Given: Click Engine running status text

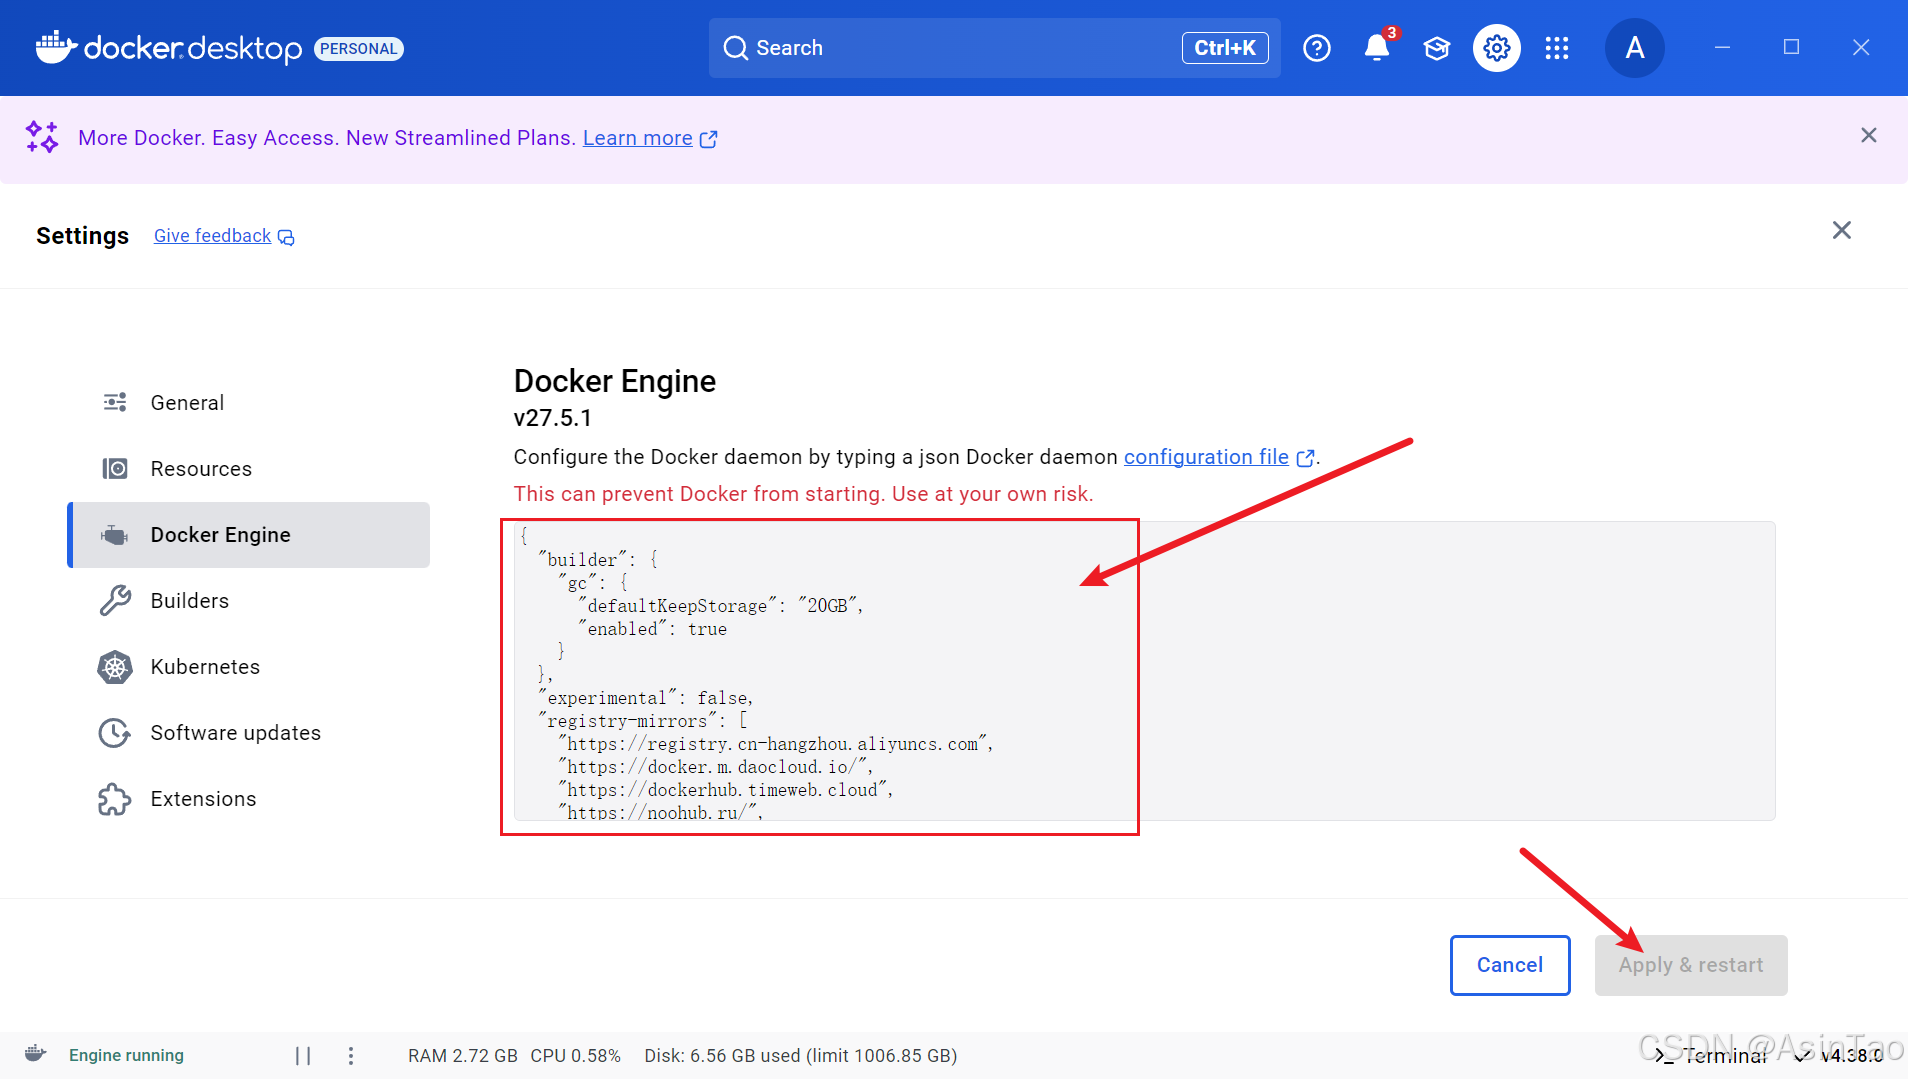Looking at the screenshot, I should [x=126, y=1055].
